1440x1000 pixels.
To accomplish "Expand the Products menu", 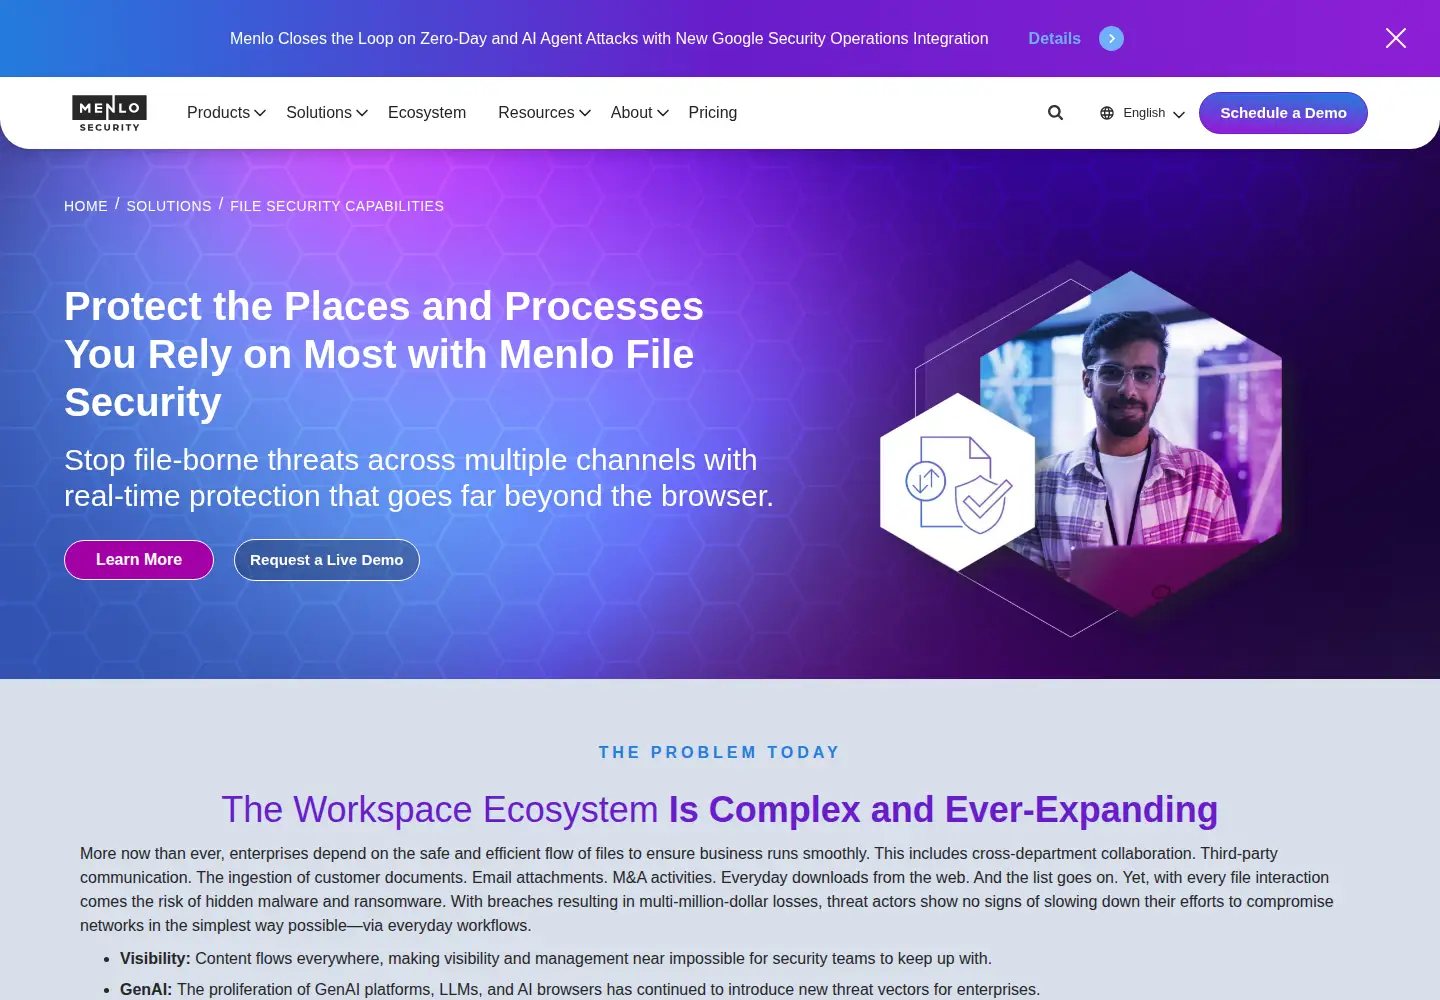I will tap(226, 113).
